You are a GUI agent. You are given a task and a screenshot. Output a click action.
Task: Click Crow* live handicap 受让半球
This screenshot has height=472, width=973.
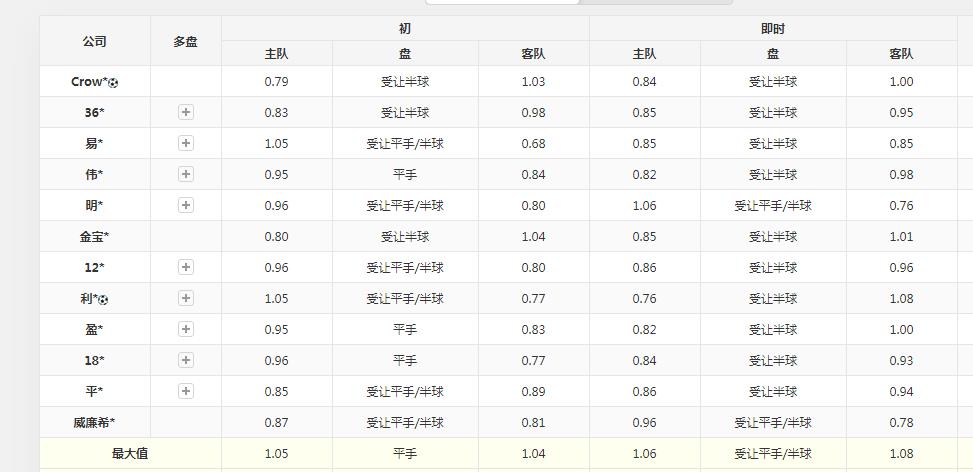pyautogui.click(x=773, y=81)
